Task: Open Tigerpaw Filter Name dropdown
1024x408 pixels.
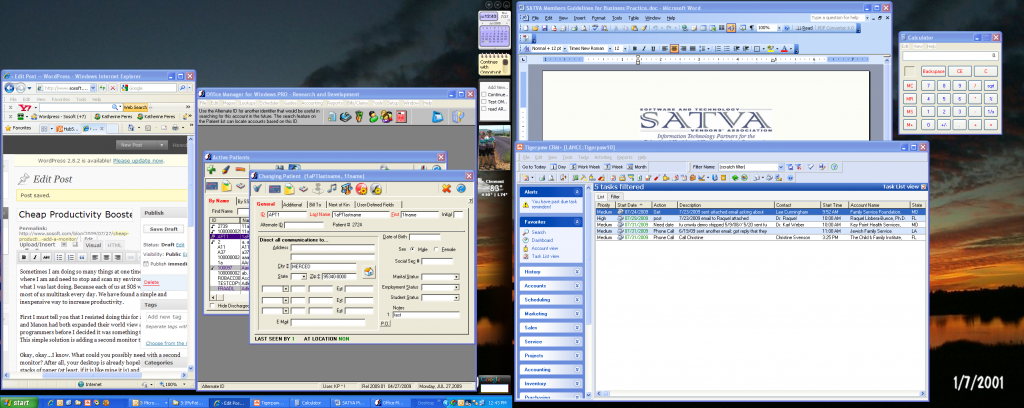Action: pyautogui.click(x=780, y=167)
